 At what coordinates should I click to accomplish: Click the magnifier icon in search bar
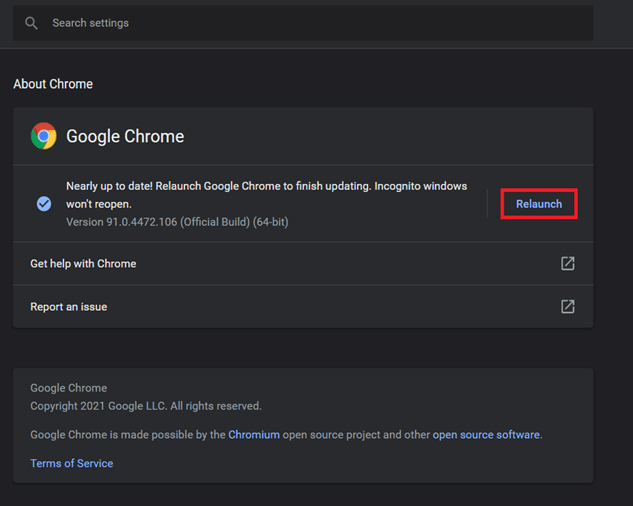pos(32,23)
